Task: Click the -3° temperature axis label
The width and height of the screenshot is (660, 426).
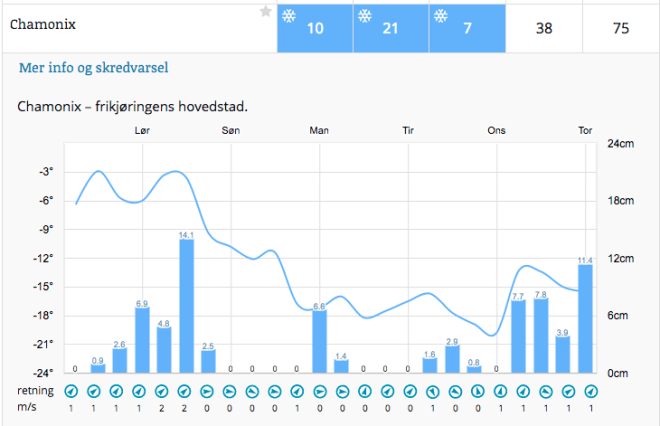Action: point(46,172)
